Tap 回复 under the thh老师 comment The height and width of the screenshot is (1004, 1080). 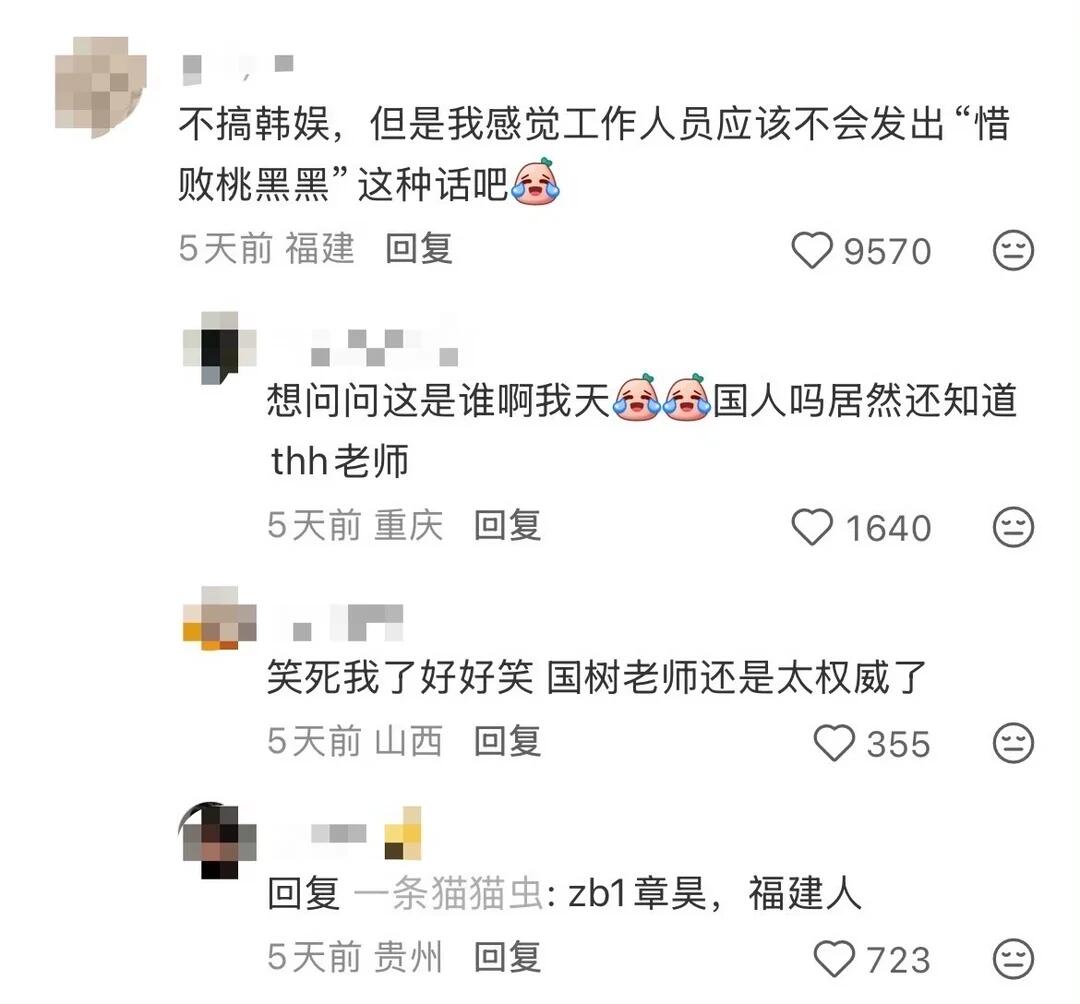(x=508, y=526)
